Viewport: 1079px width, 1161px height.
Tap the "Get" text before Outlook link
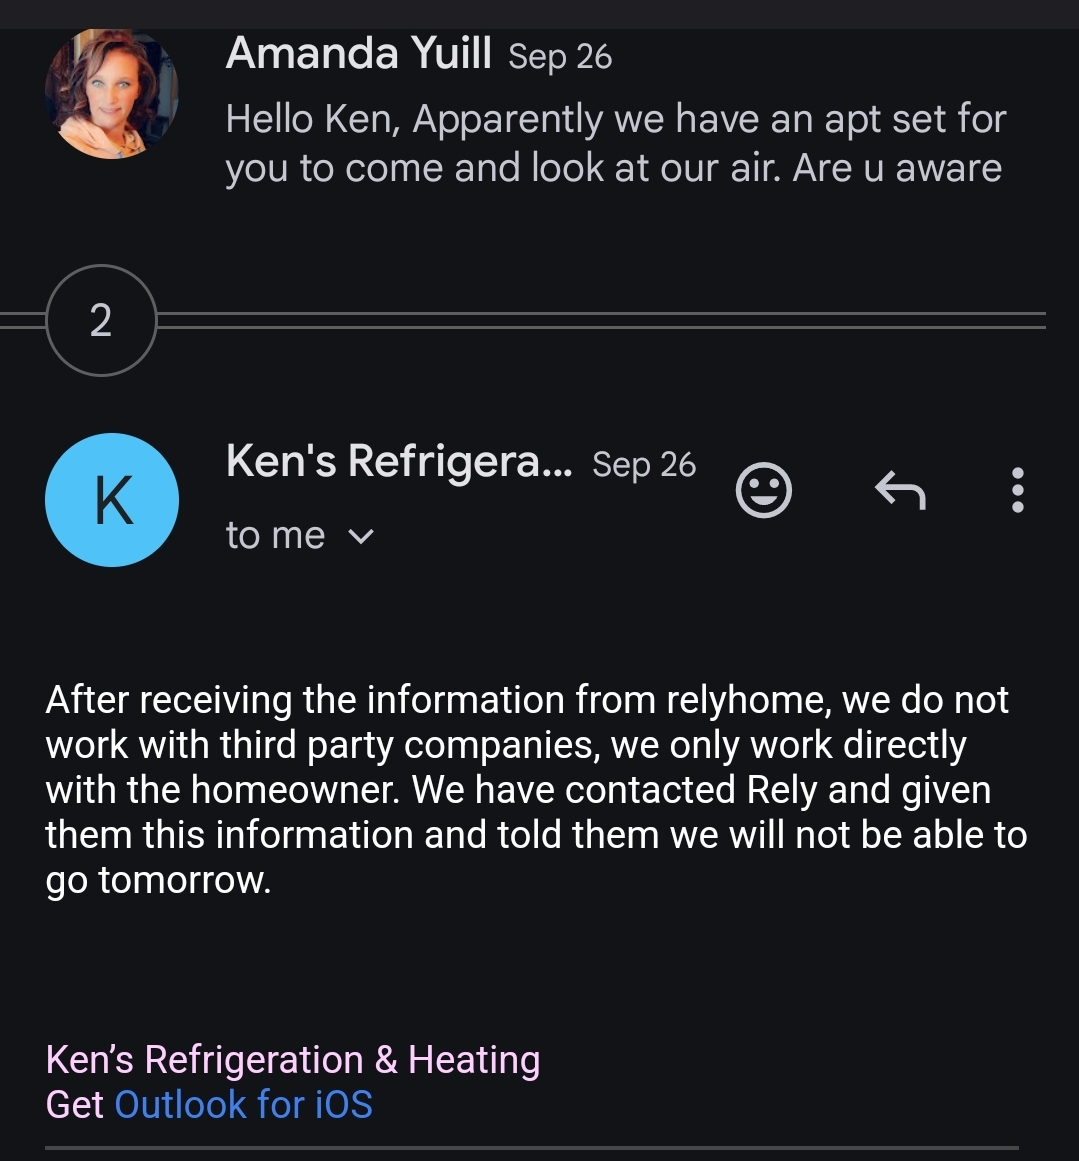(x=75, y=1104)
